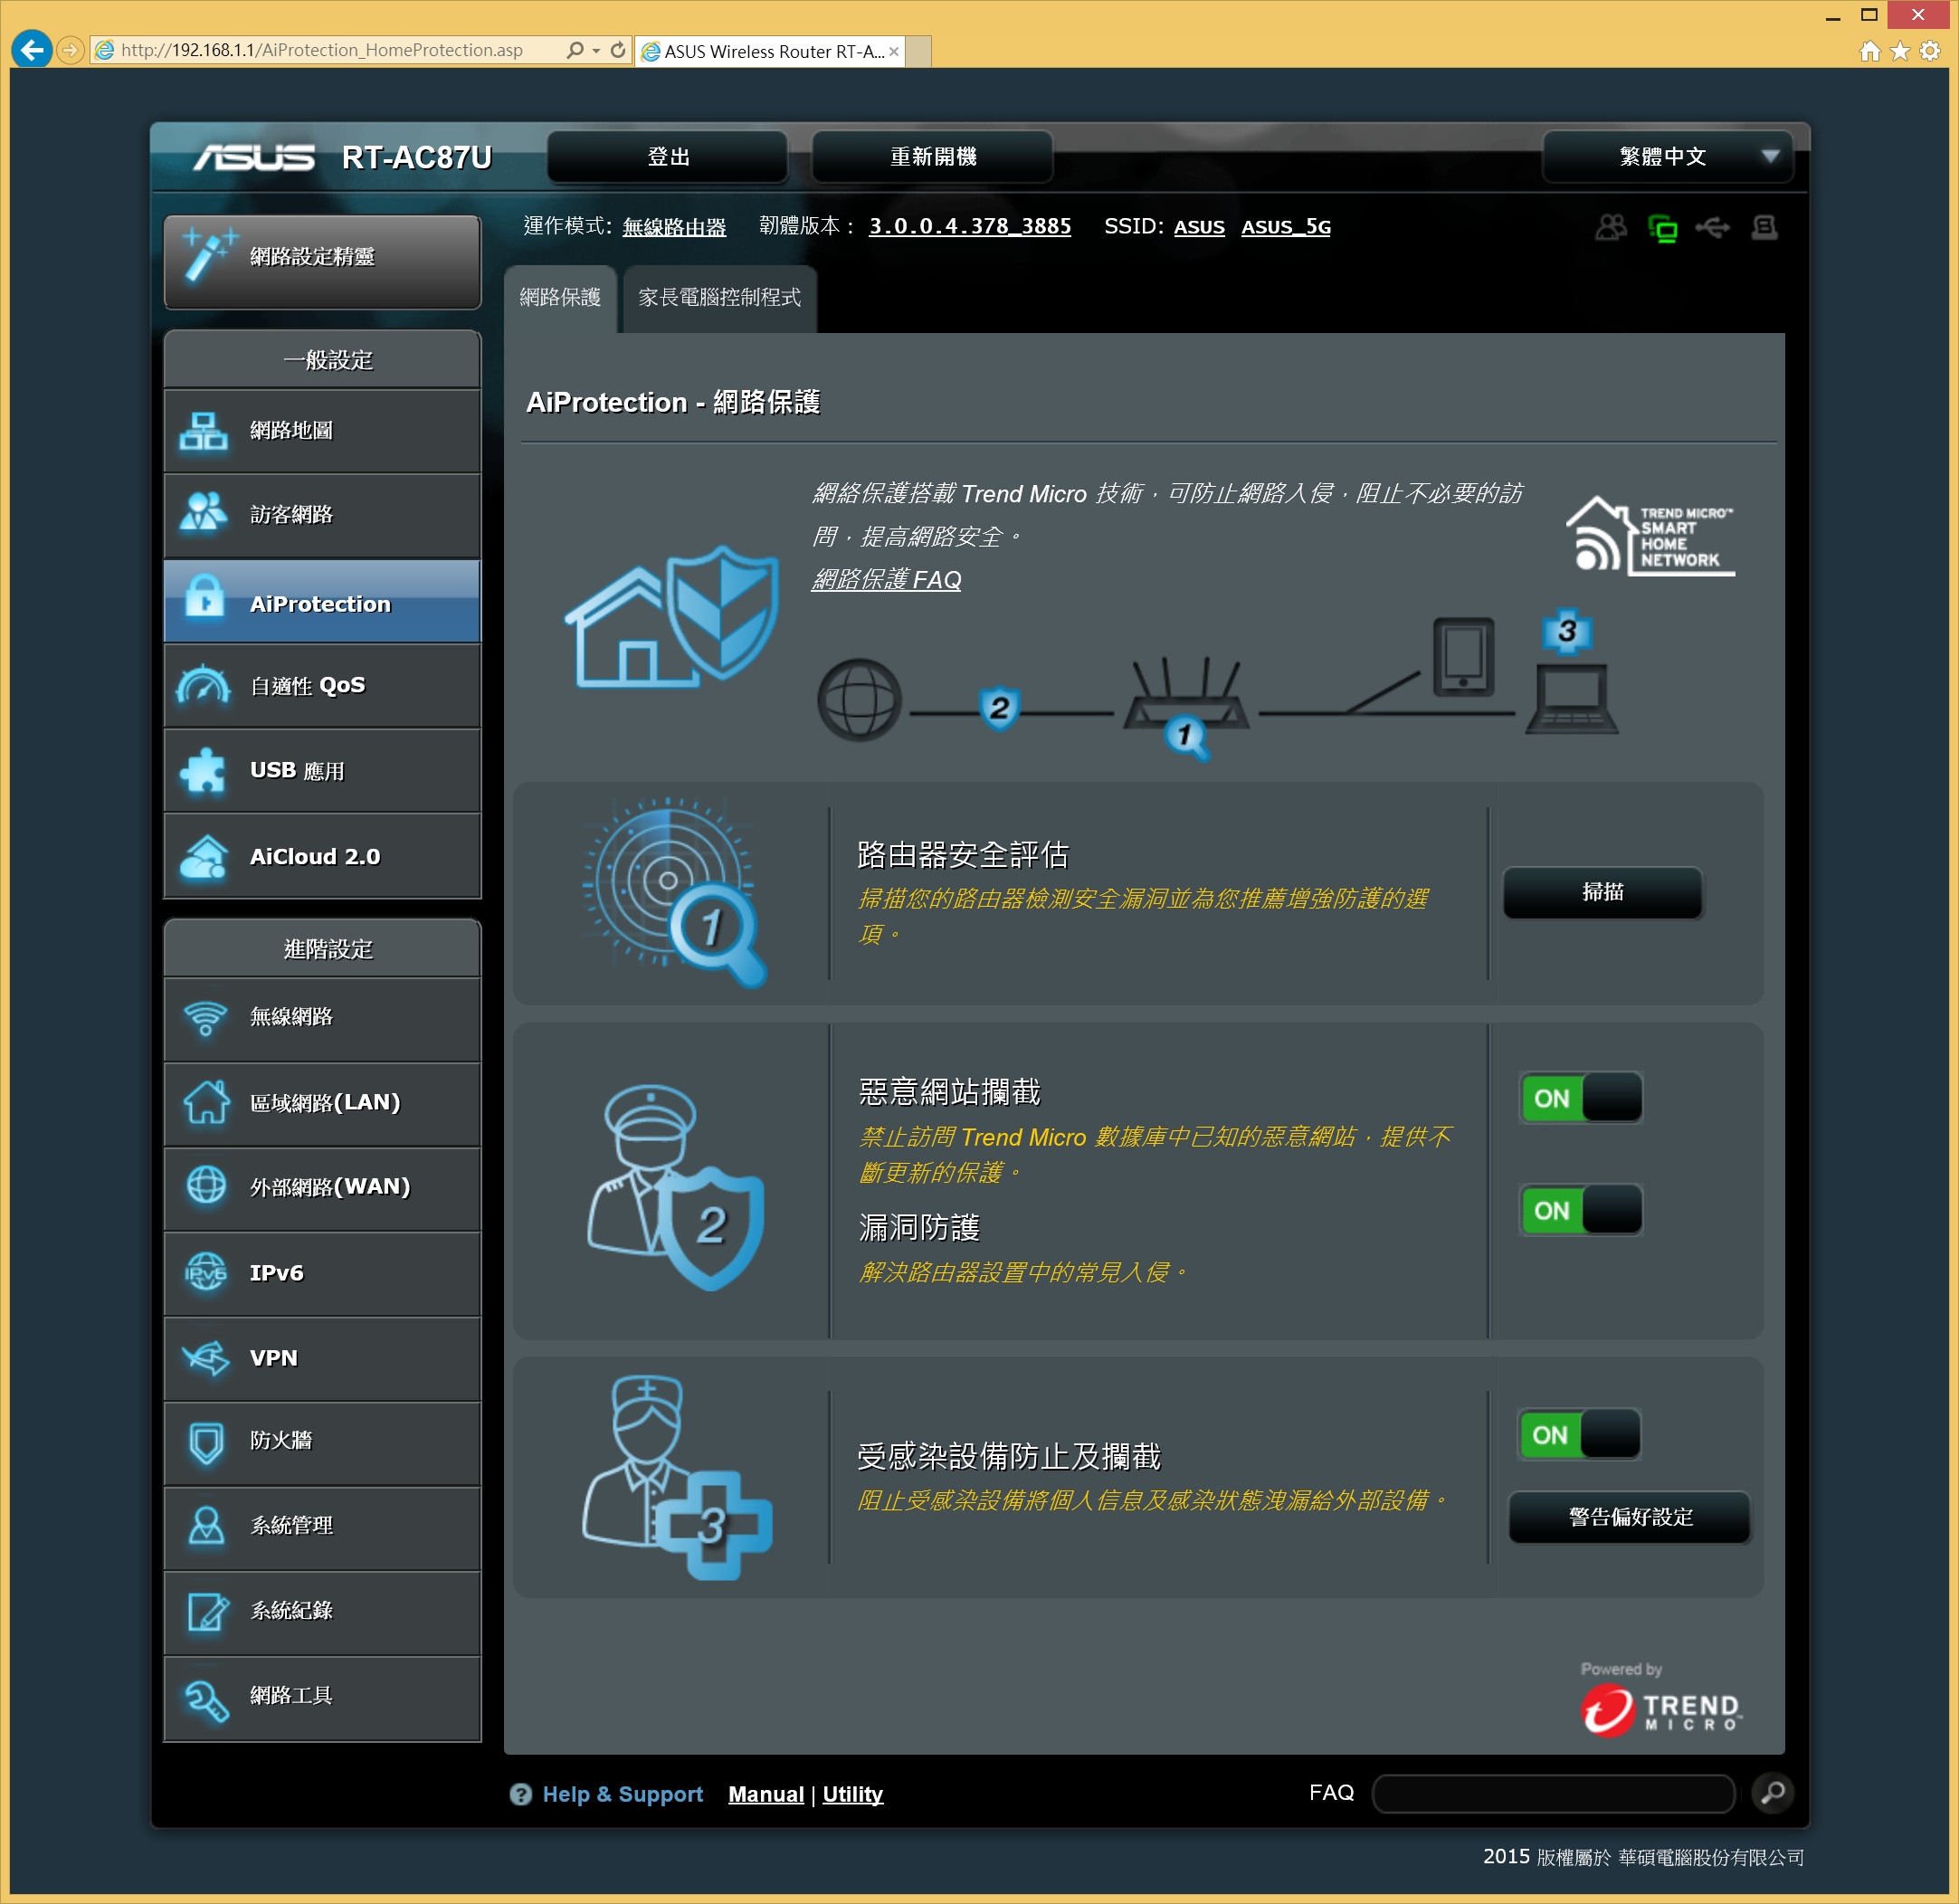Click the firmware version 3.0.0.4.378_3885 link

coord(969,227)
